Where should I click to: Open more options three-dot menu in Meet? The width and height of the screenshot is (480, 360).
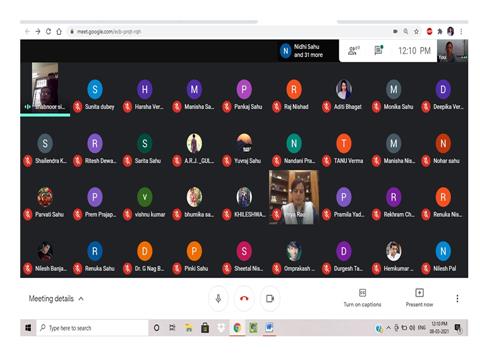(457, 298)
